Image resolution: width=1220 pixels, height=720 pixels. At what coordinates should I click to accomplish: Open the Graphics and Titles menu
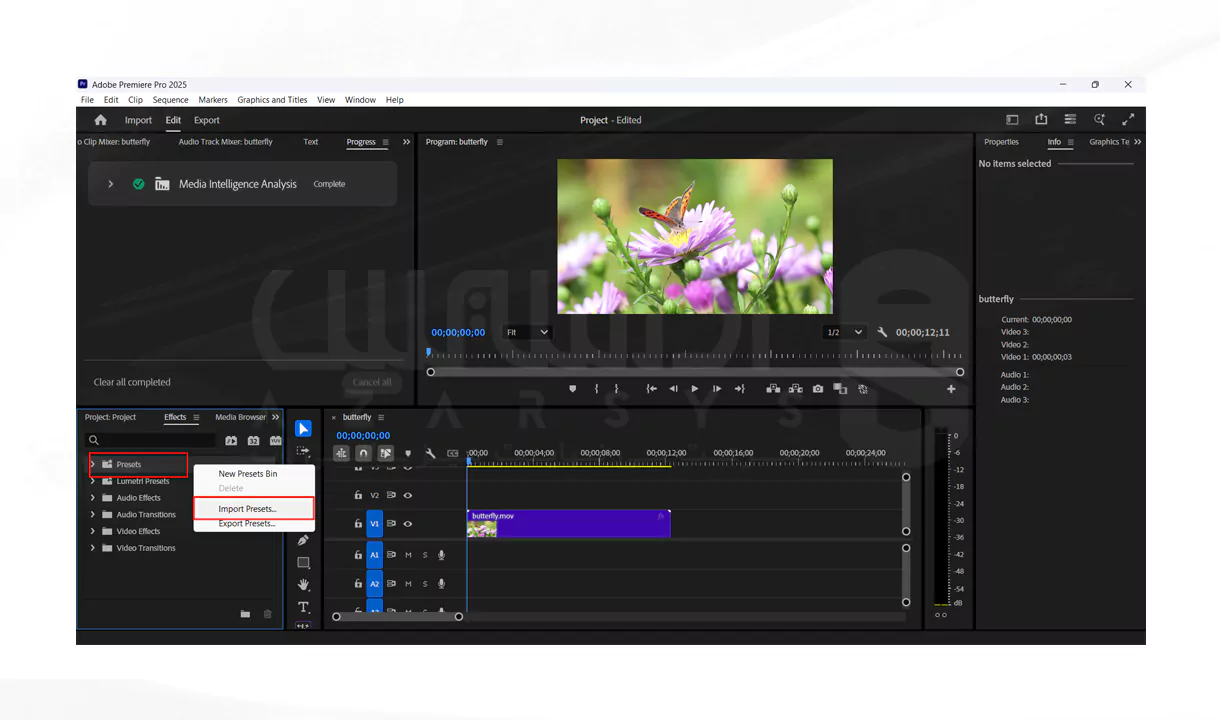[x=272, y=100]
